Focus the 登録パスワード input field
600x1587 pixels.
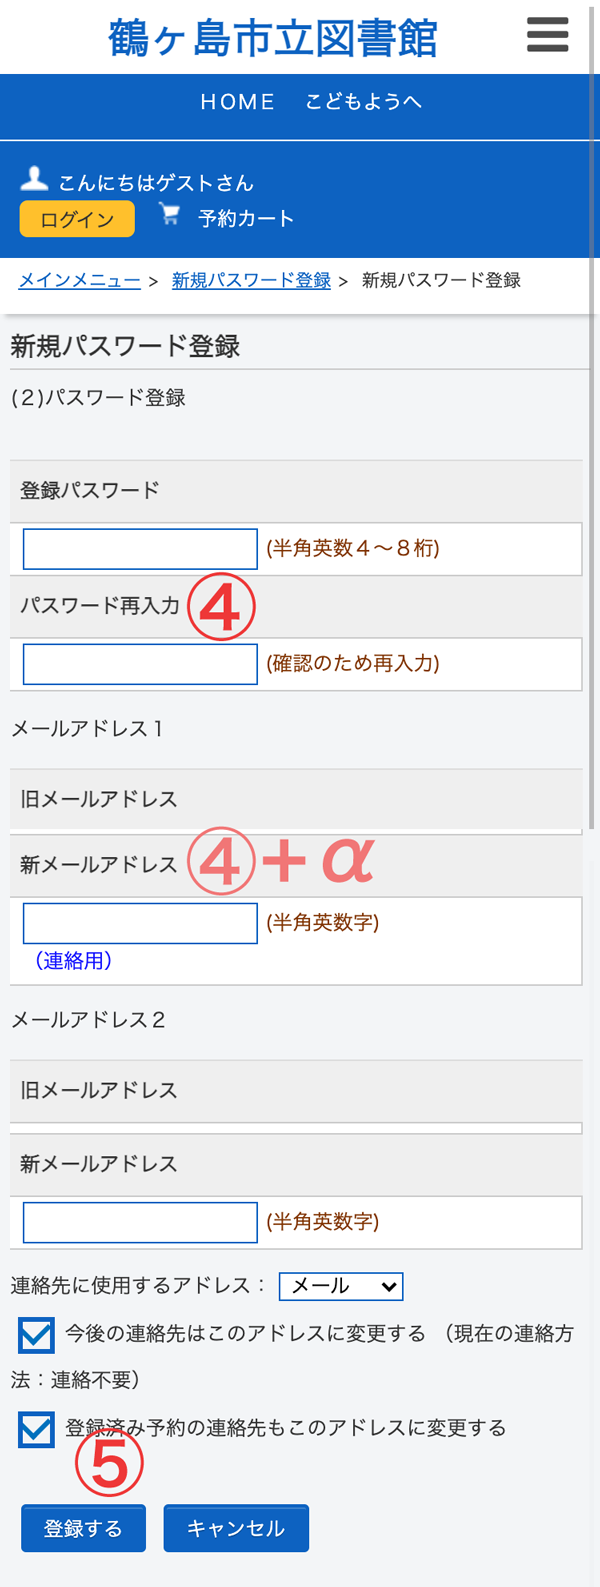tap(140, 549)
